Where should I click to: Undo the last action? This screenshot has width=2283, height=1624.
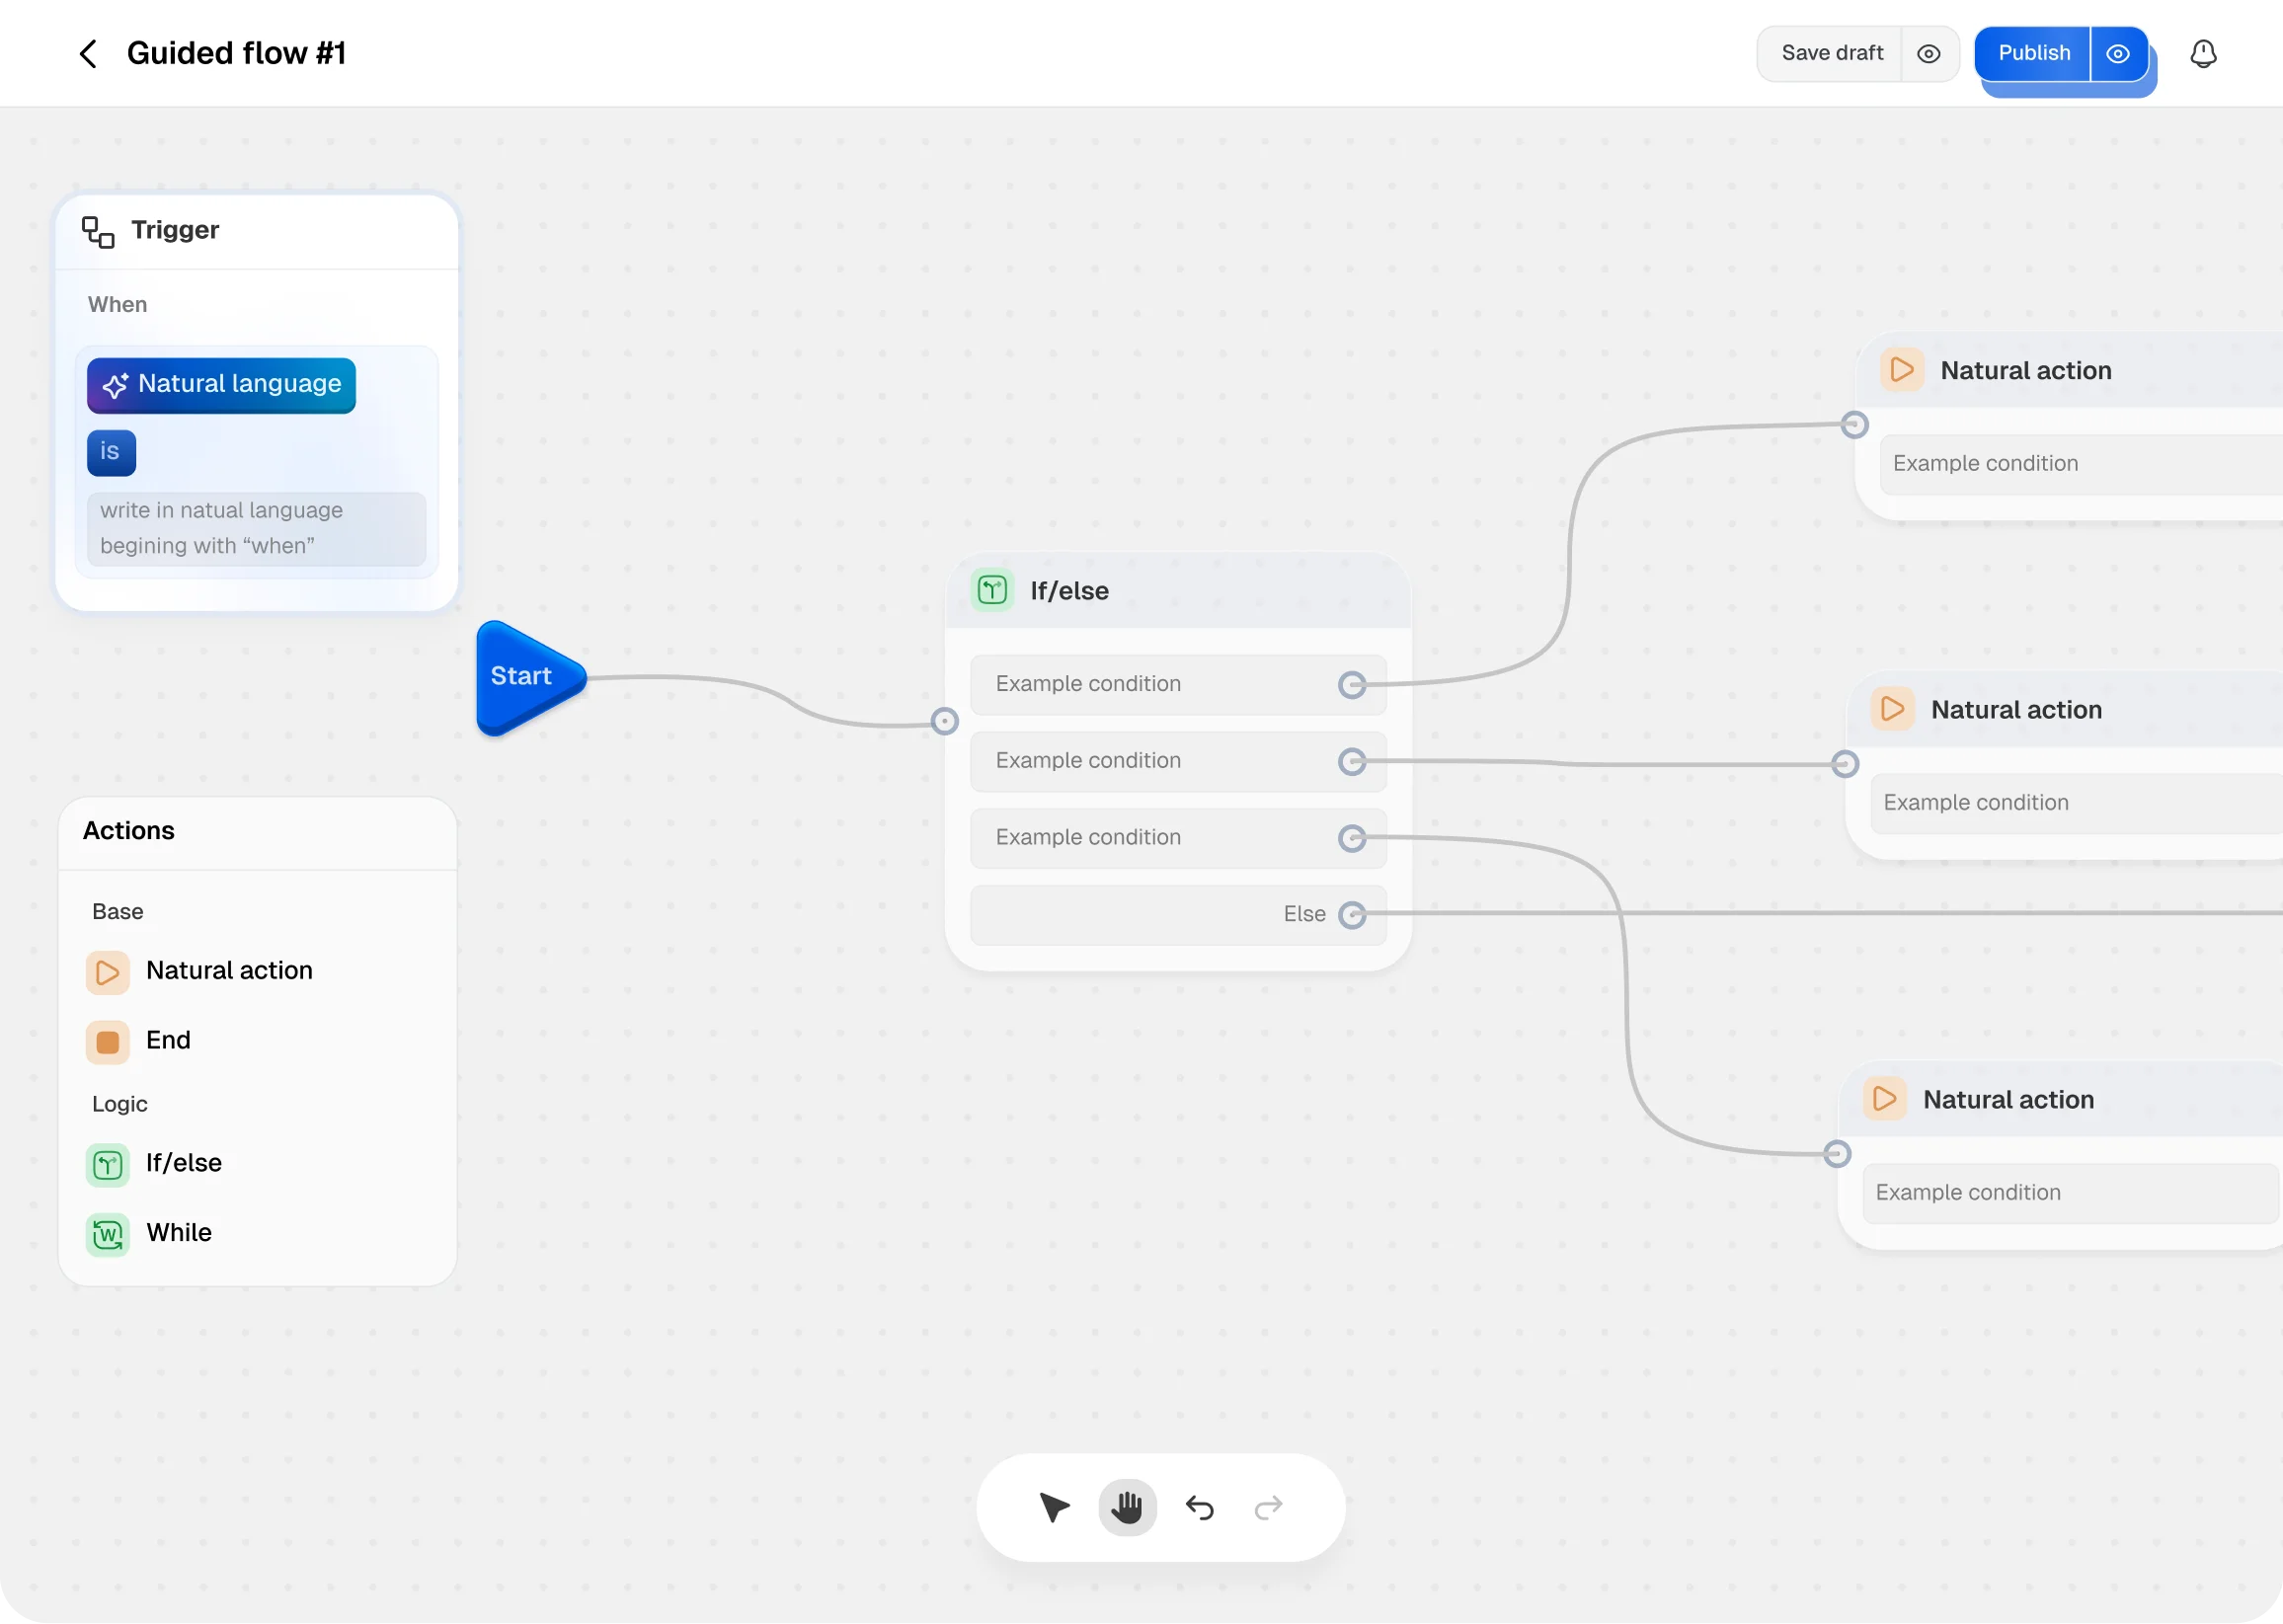[1199, 1508]
